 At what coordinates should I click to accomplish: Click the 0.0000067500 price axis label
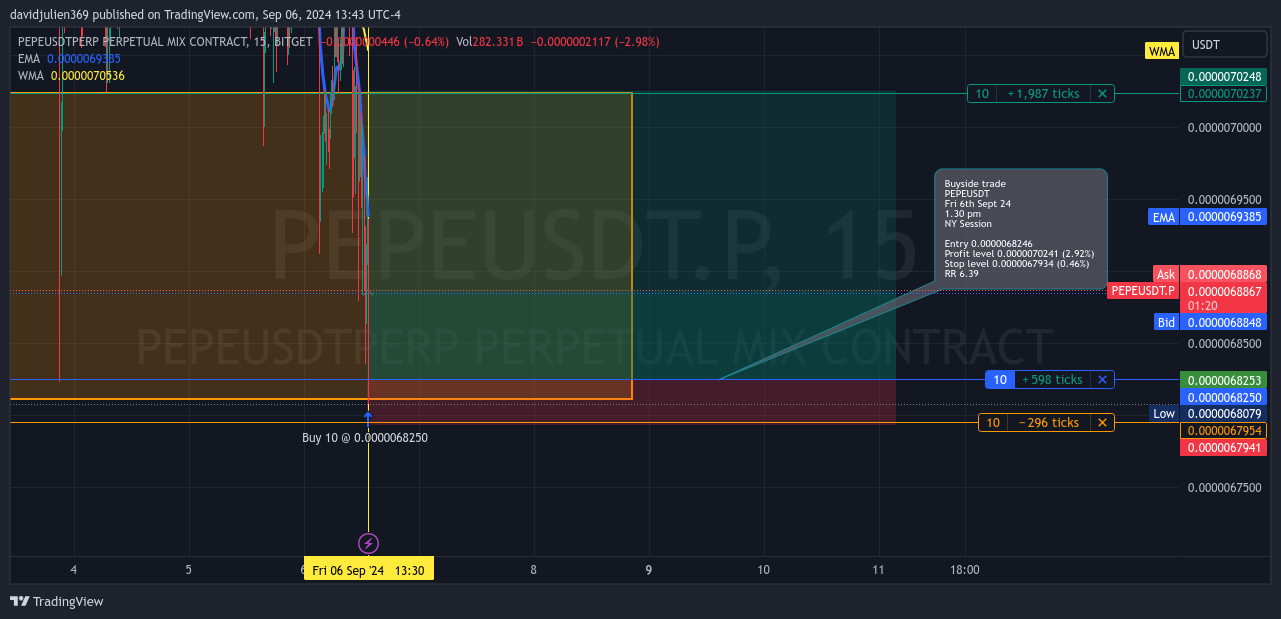(x=1224, y=487)
